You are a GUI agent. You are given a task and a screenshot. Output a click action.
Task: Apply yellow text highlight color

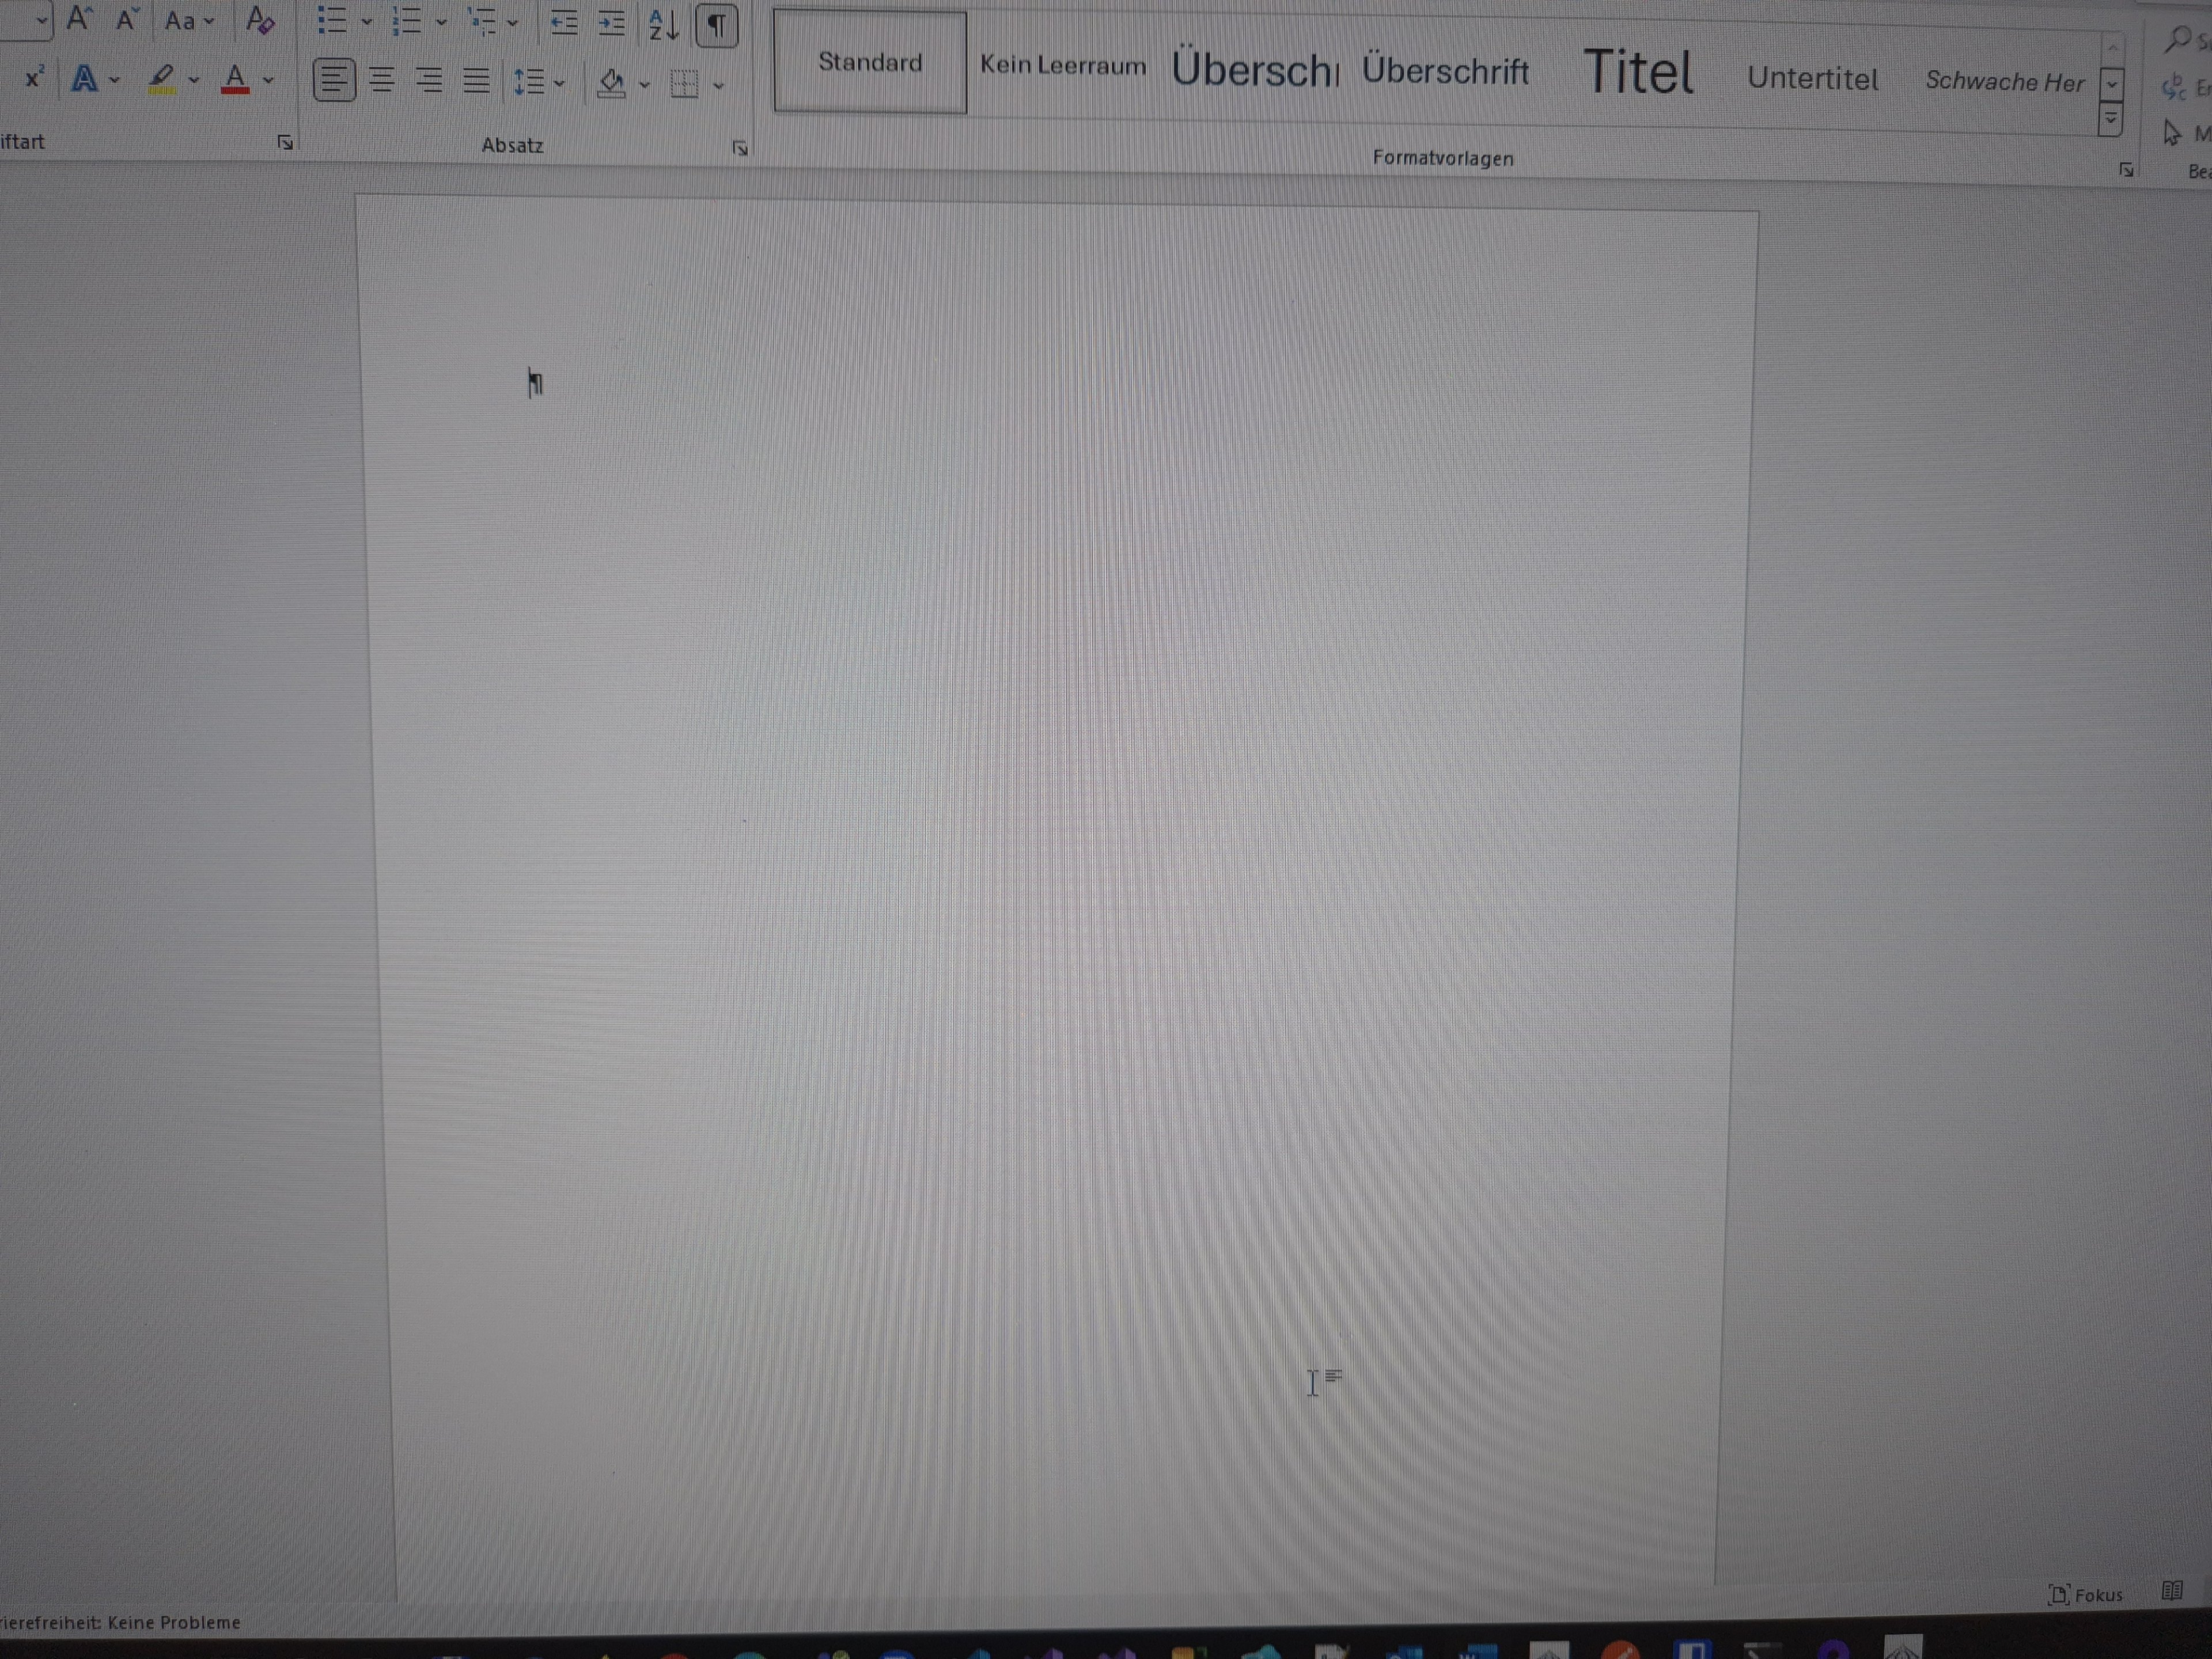tap(162, 79)
